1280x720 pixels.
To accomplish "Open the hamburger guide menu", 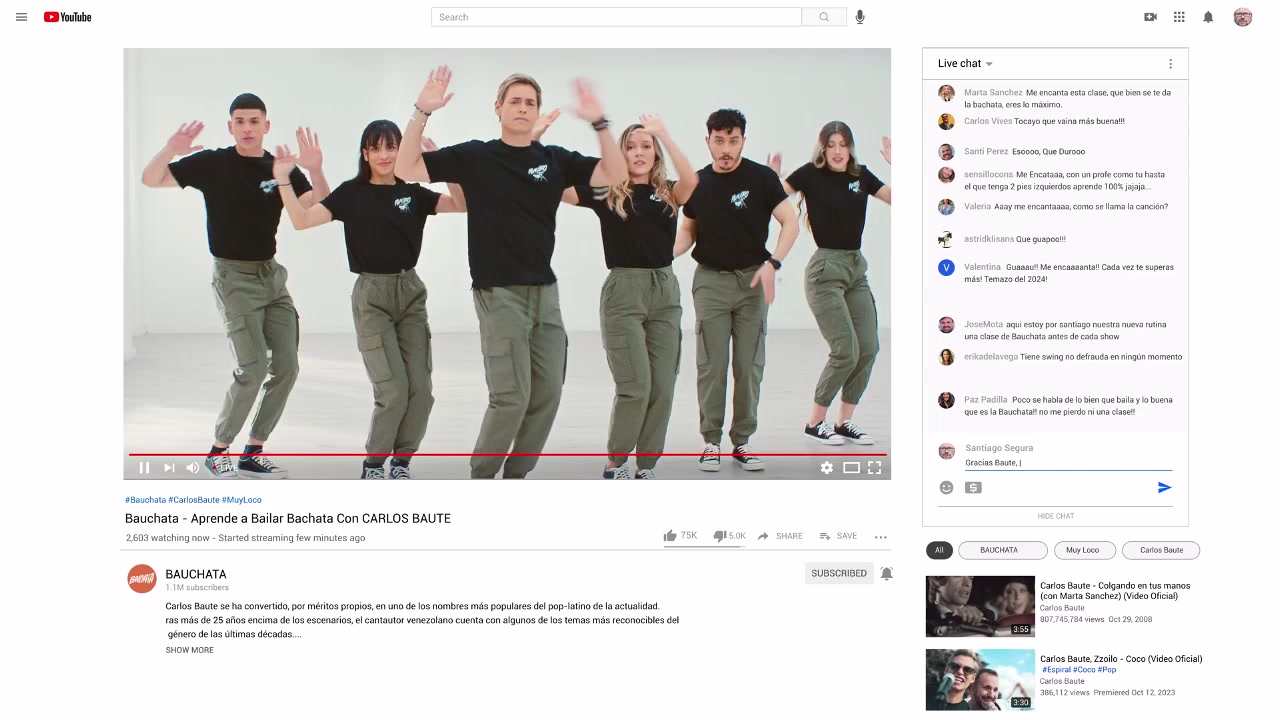I will pos(21,17).
